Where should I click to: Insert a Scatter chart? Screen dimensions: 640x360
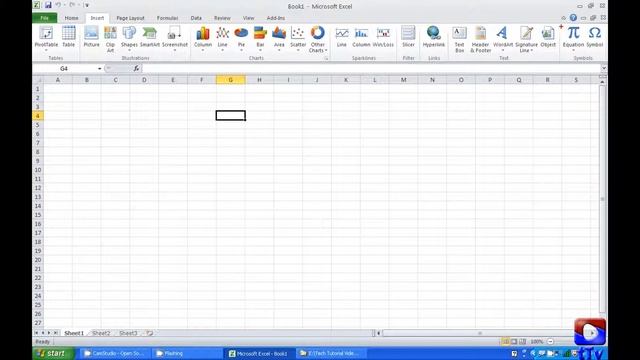point(298,38)
